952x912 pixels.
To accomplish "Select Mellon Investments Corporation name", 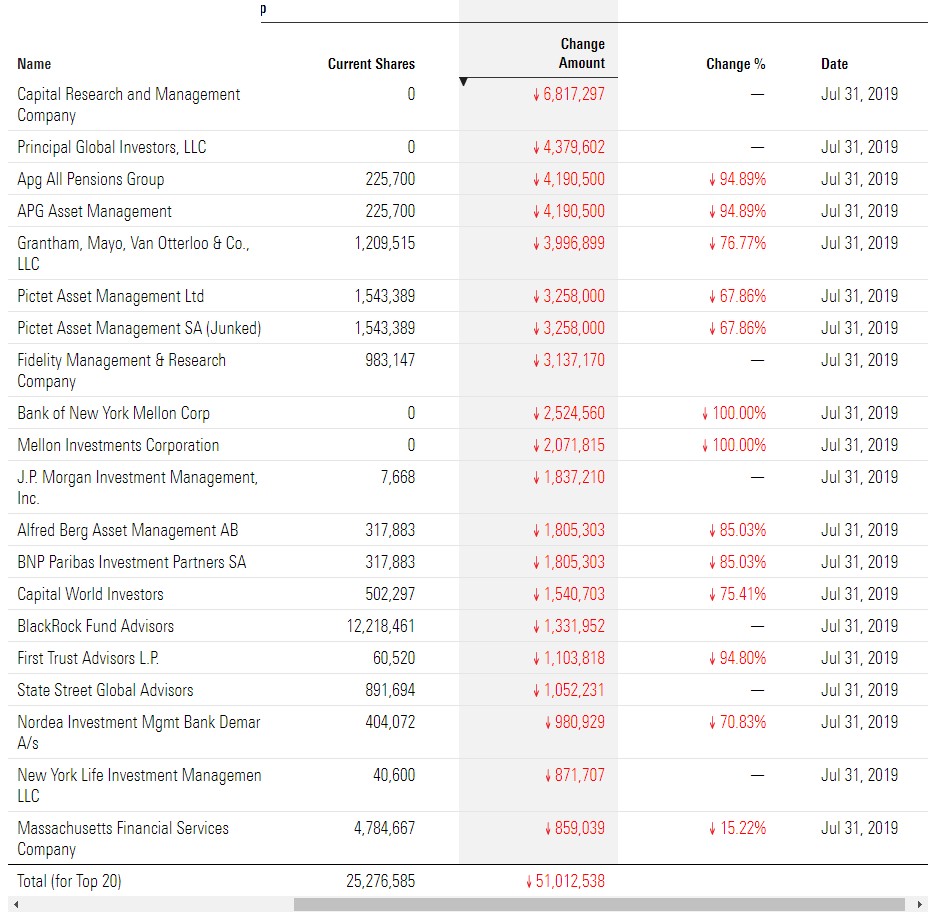I will click(118, 445).
